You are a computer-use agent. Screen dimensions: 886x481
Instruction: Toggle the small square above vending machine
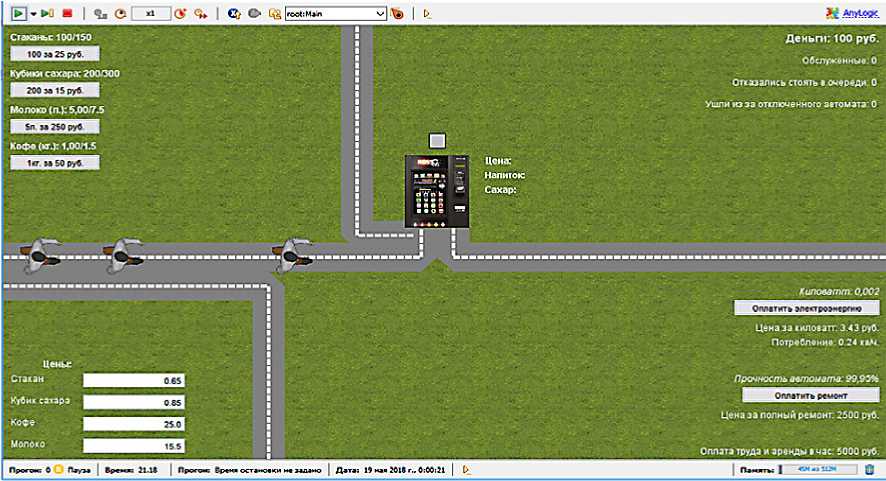tap(436, 141)
